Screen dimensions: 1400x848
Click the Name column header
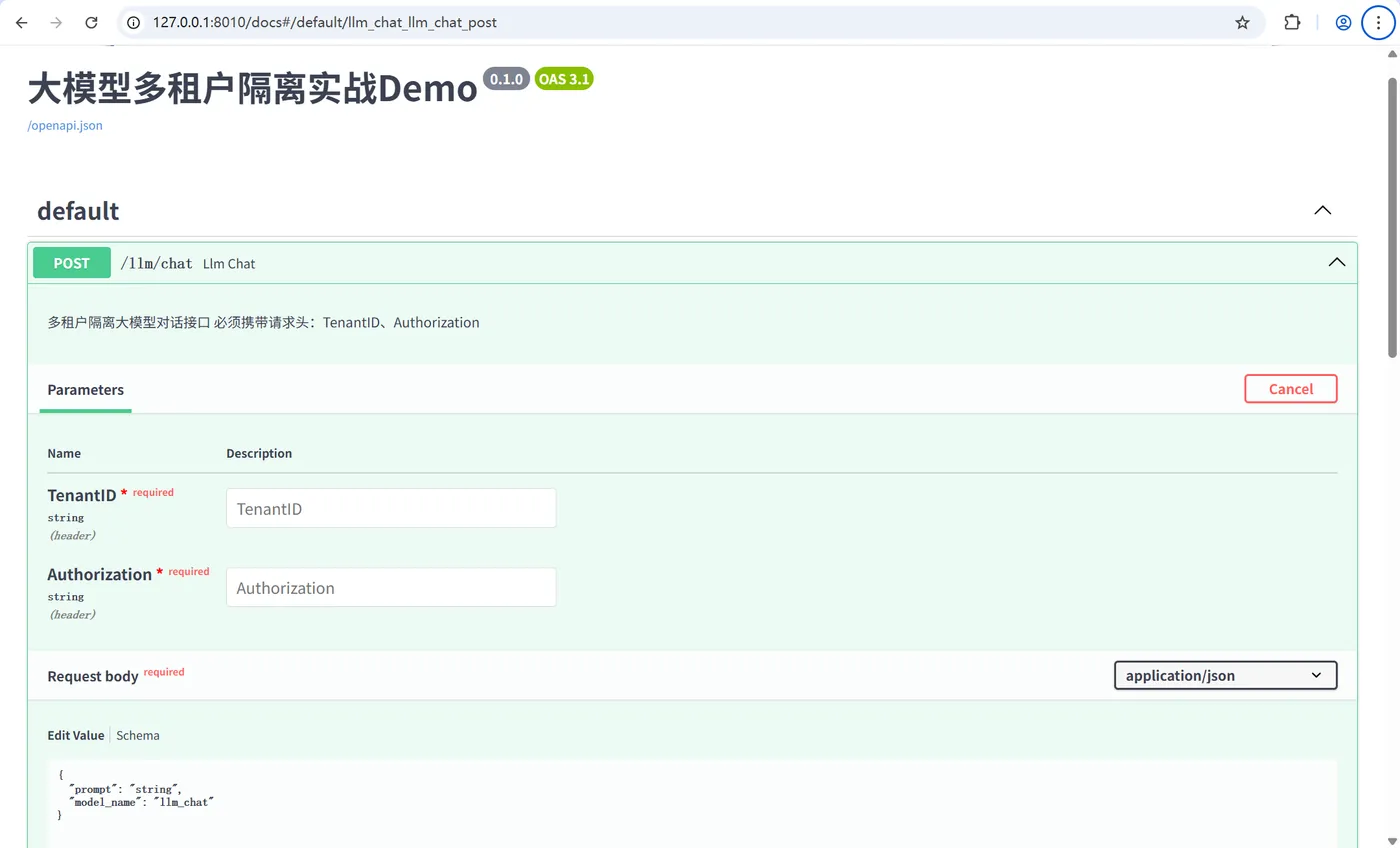(x=64, y=453)
